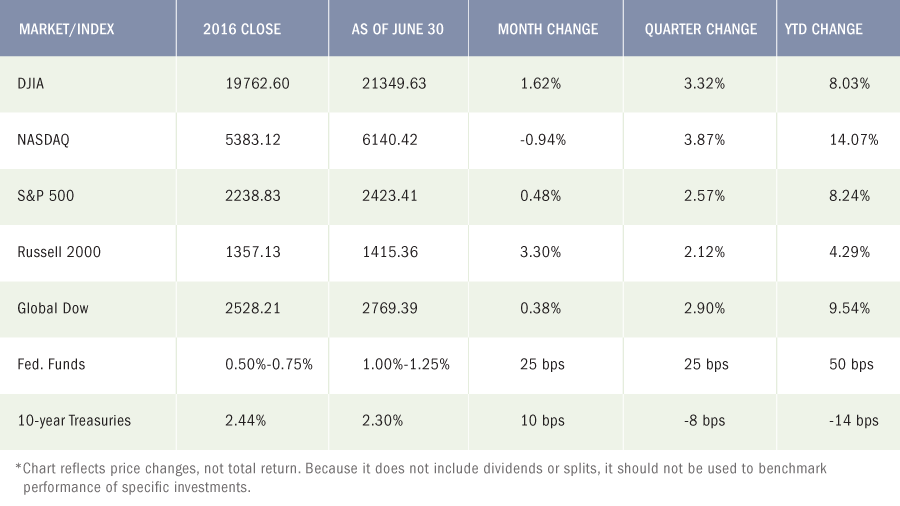Click the Global Dow row label
The height and width of the screenshot is (506, 900).
[53, 308]
